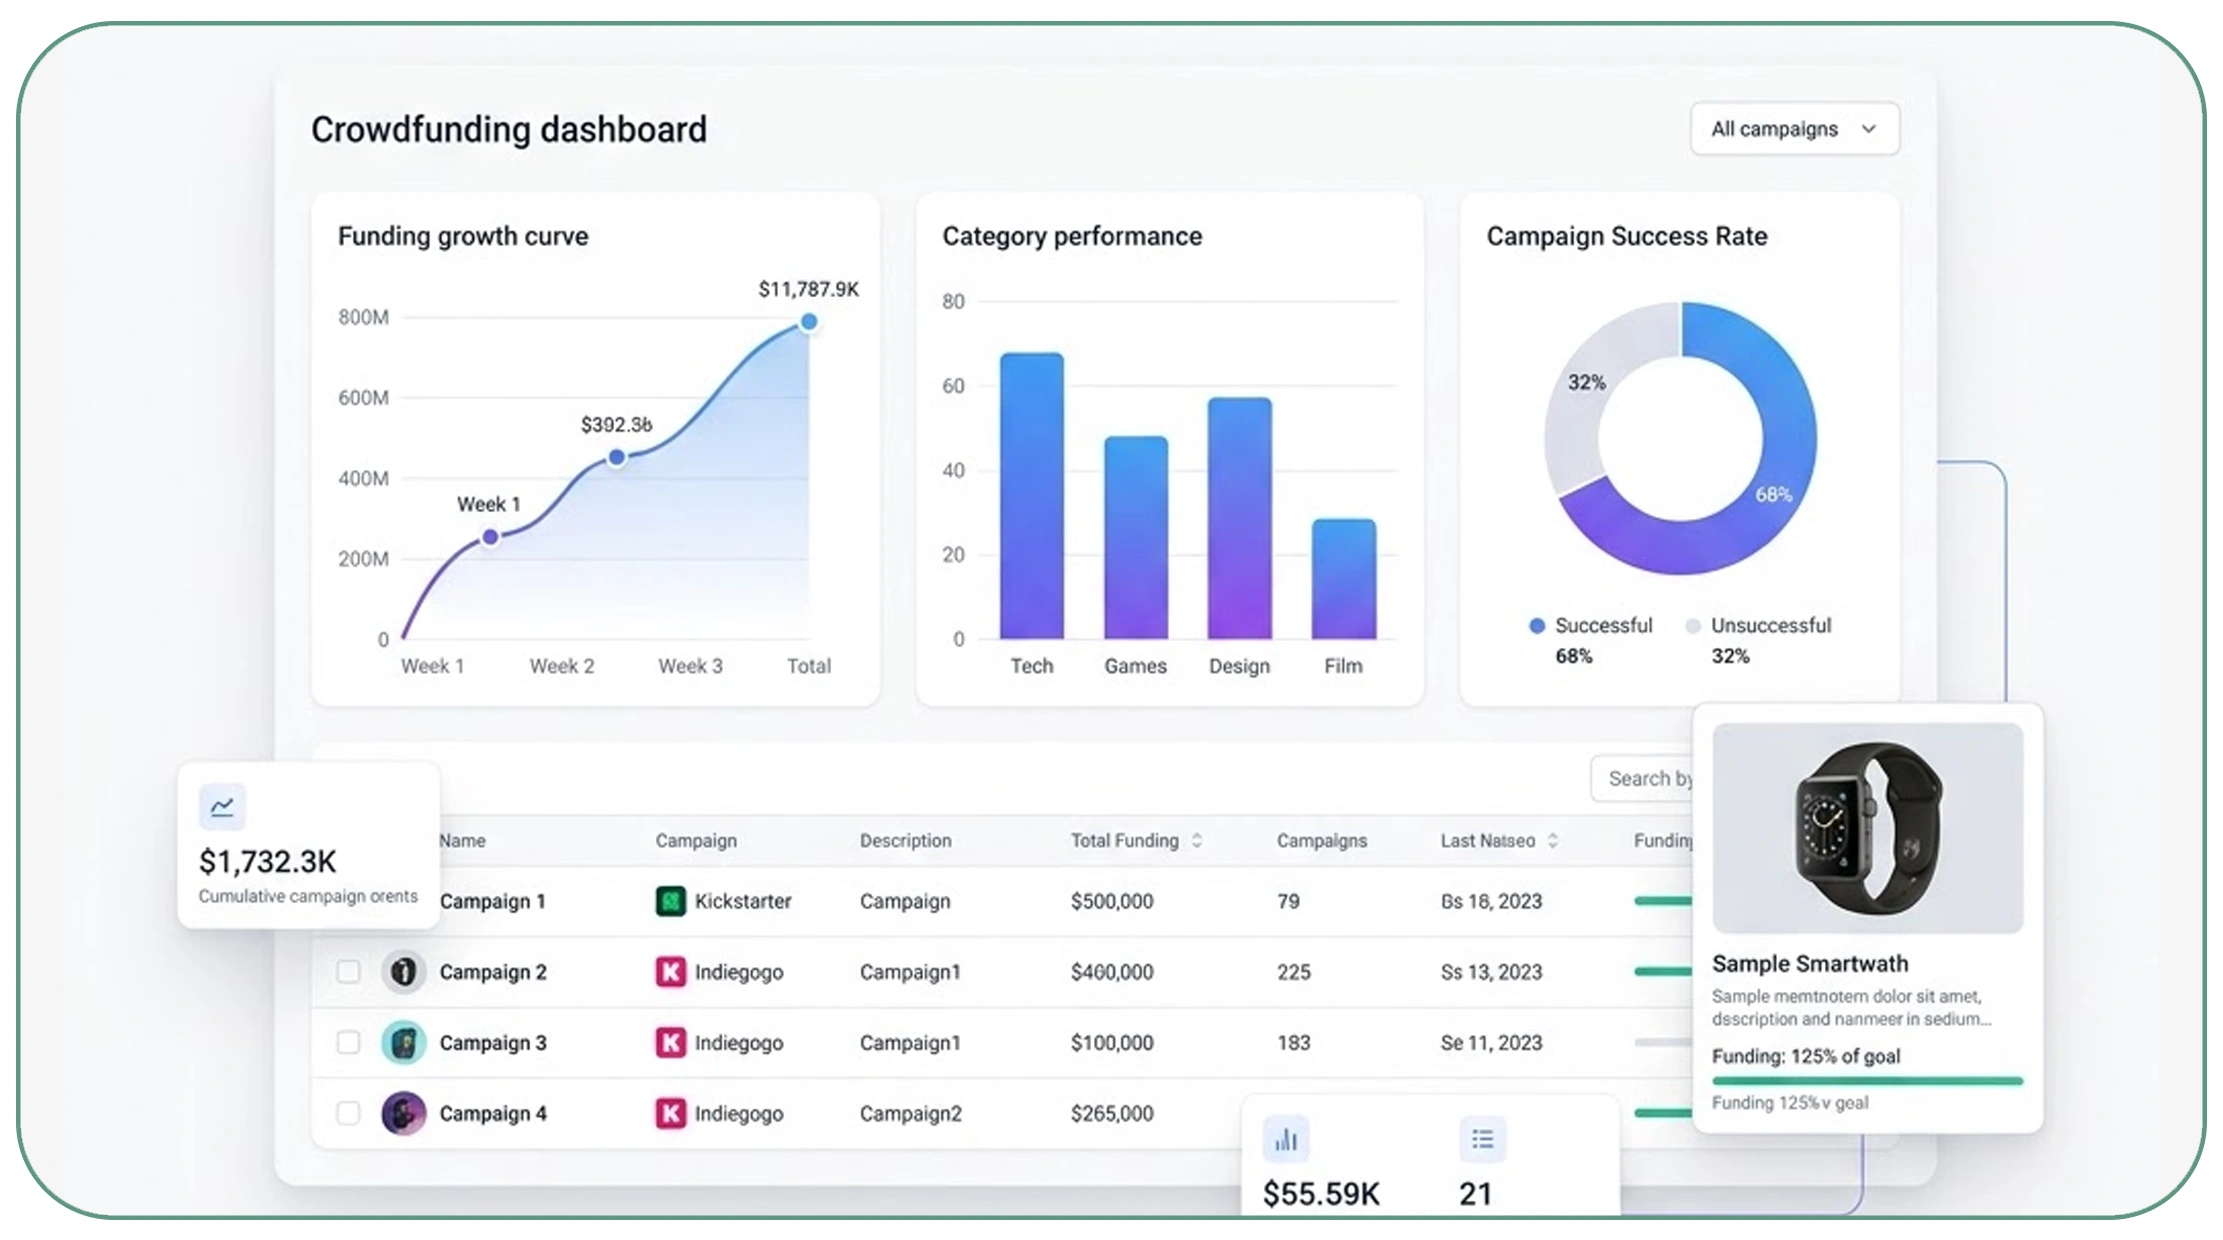Click the Week 1 data point on growth curve
Screen dimensions: 2223x1240
(490, 537)
